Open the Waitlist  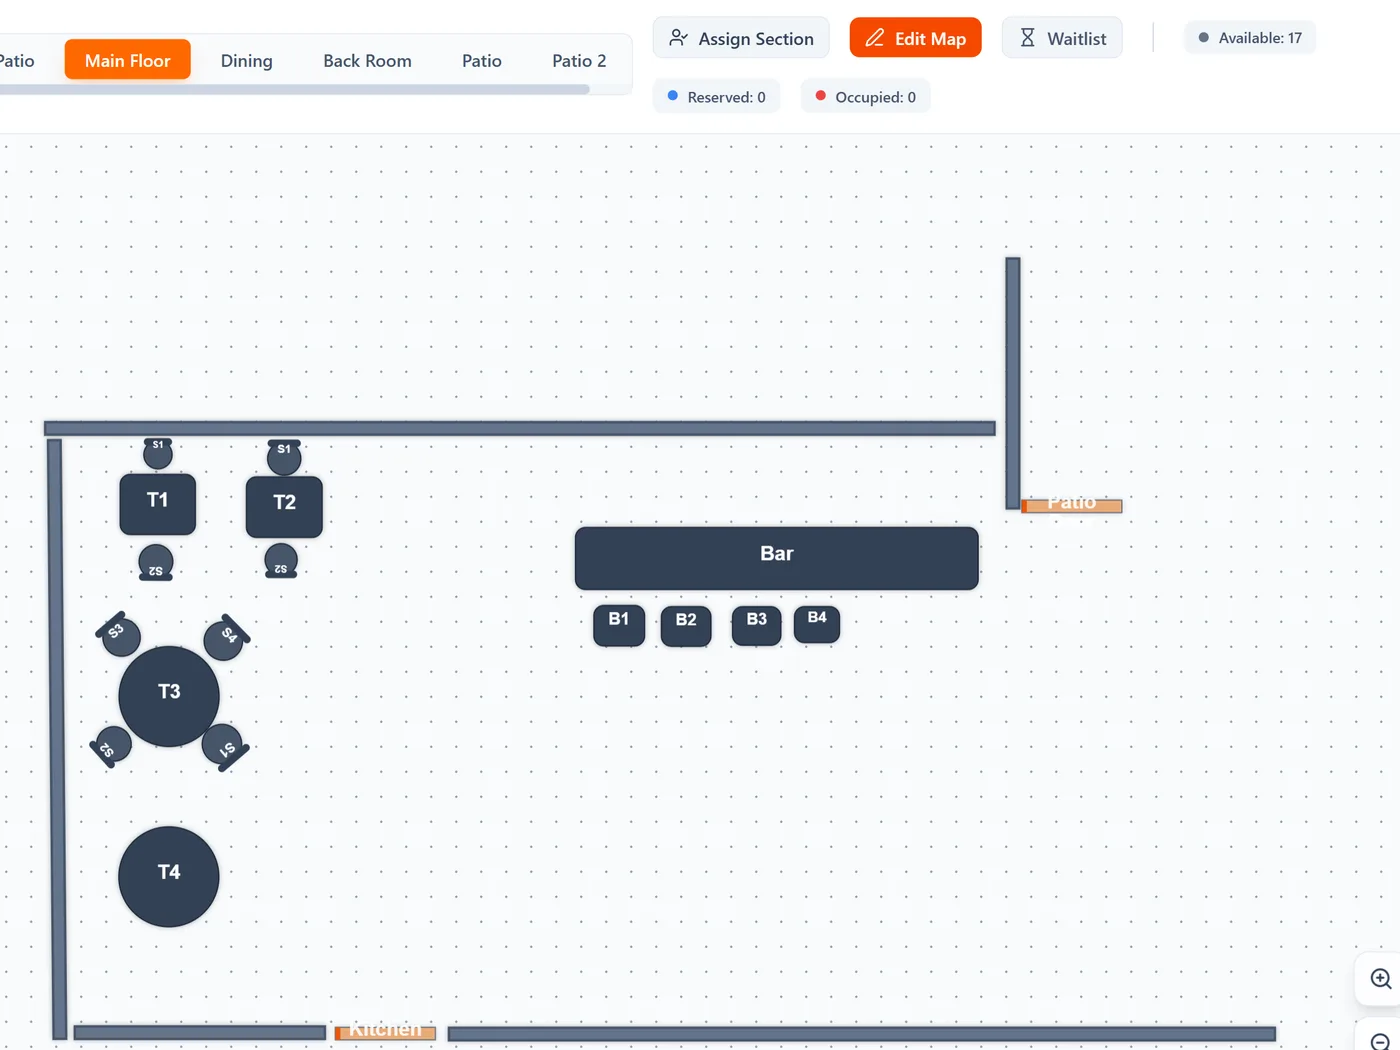click(1061, 38)
